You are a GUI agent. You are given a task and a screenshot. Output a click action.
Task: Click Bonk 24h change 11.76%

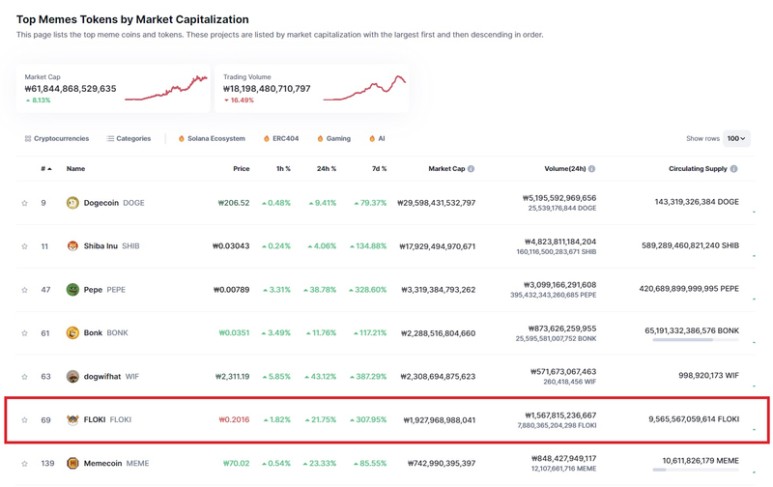pyautogui.click(x=321, y=333)
